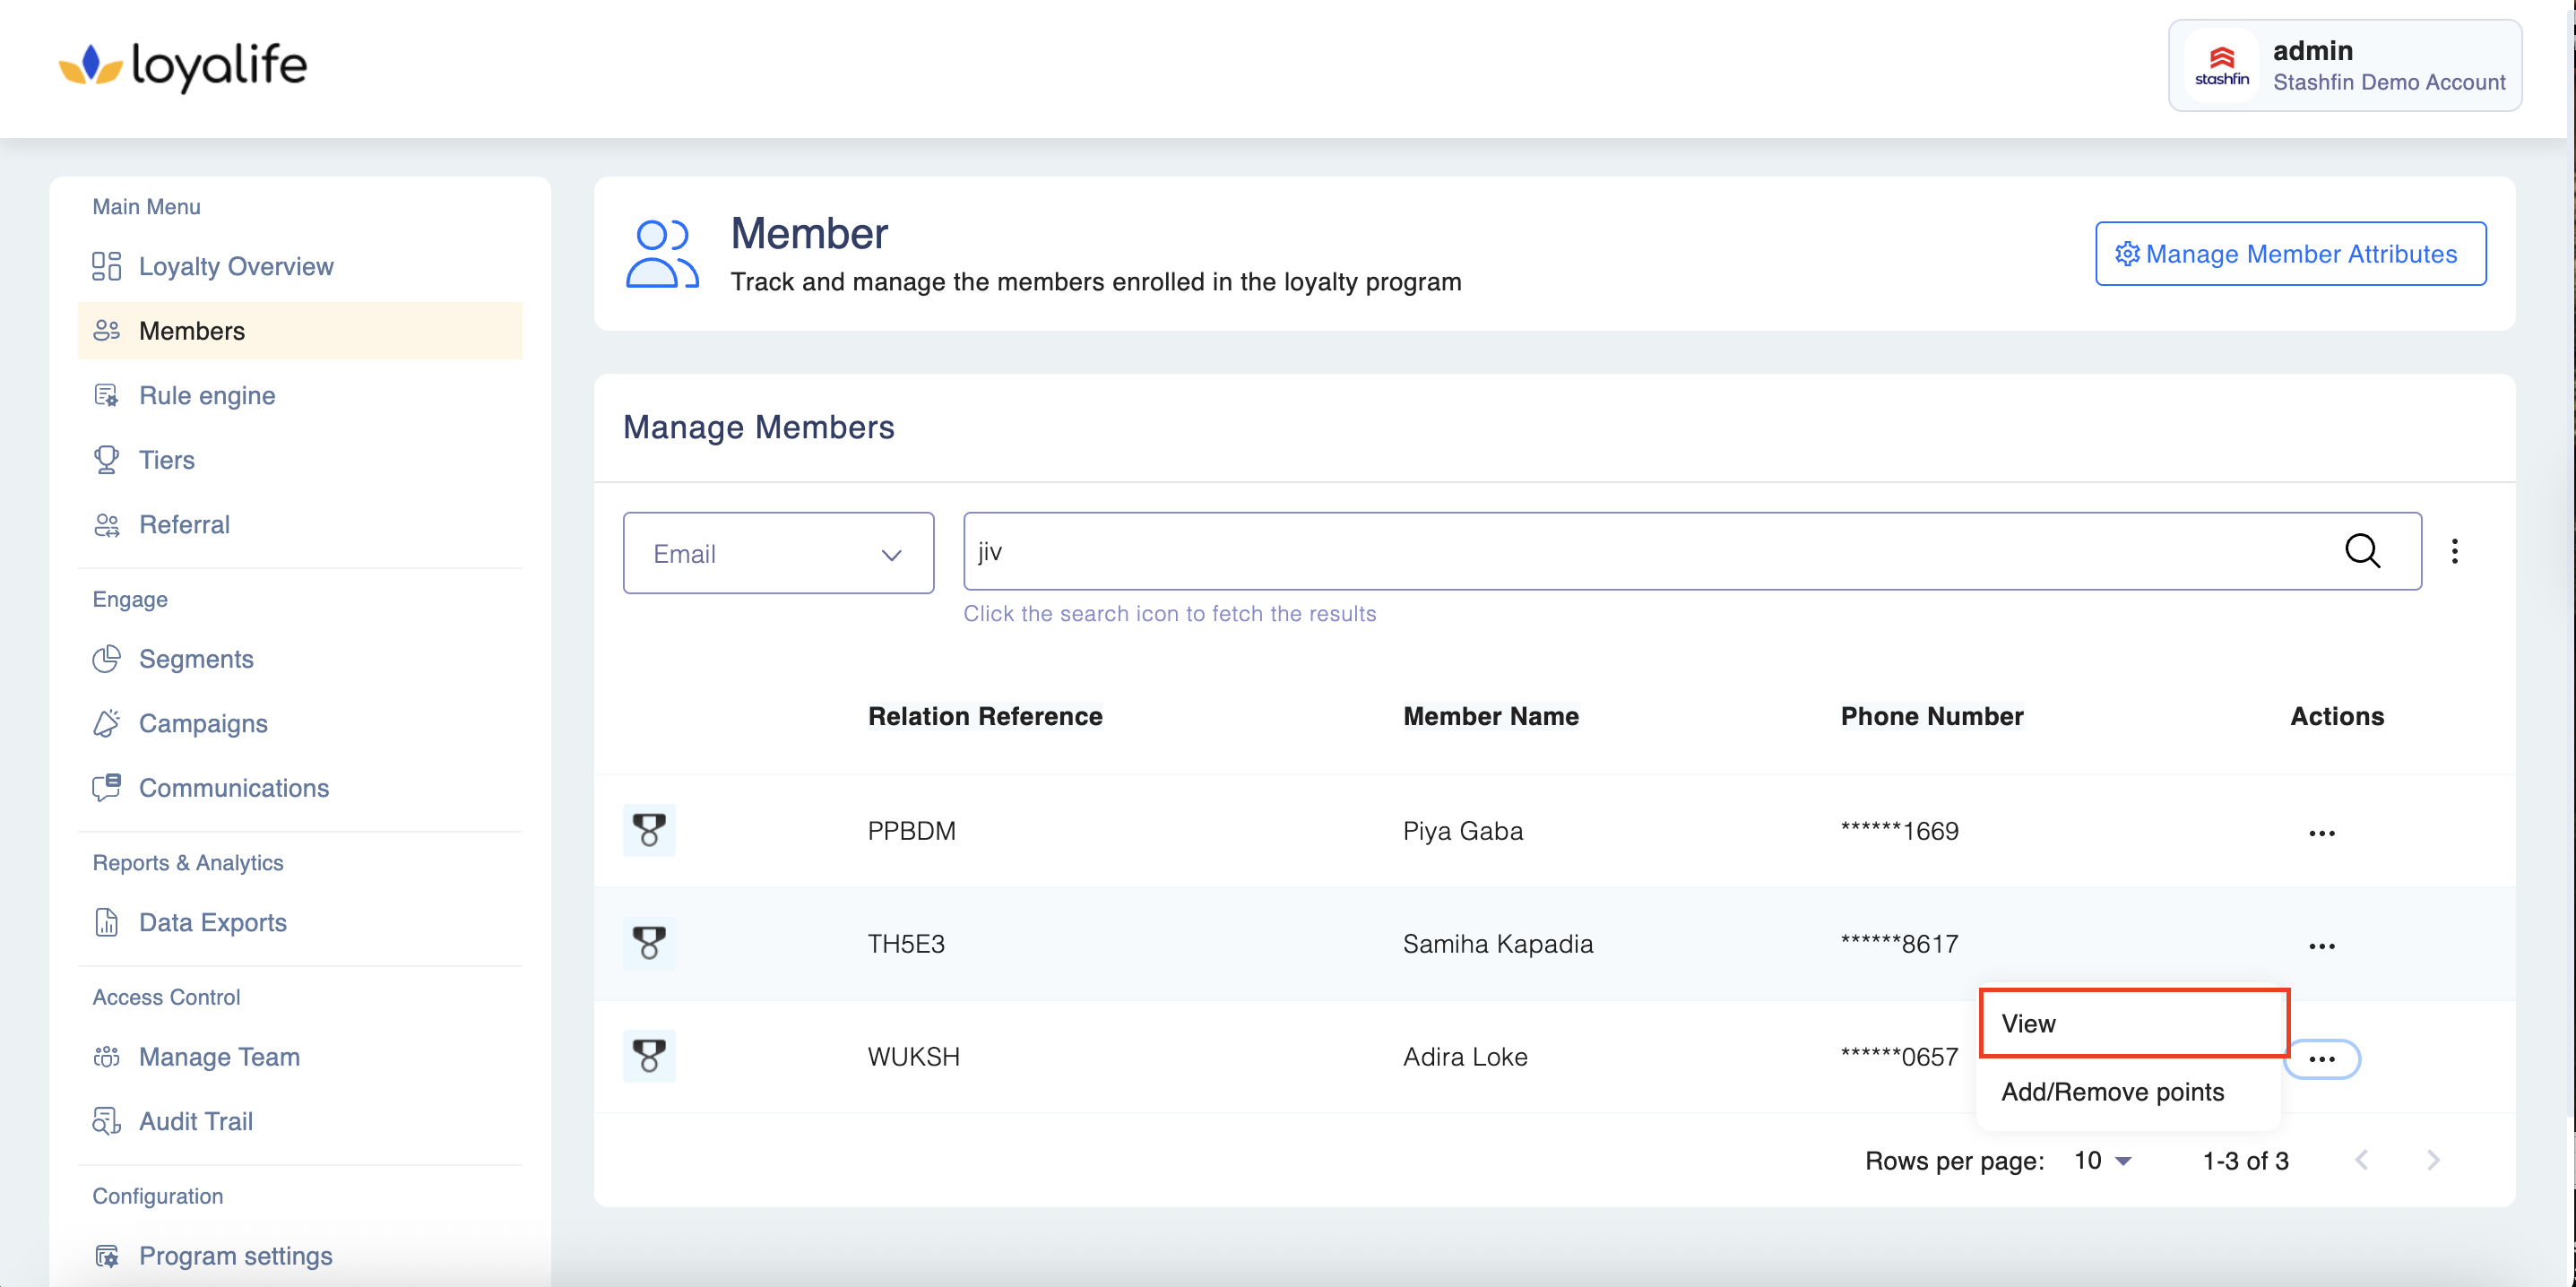Image resolution: width=2576 pixels, height=1287 pixels.
Task: Open the rows per page dropdown
Action: tap(2103, 1160)
